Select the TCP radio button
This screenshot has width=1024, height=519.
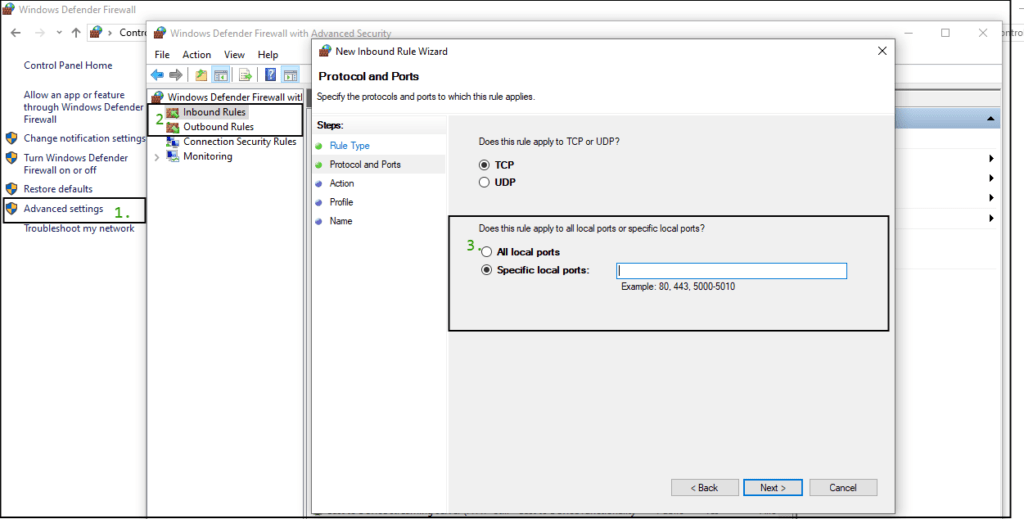[x=484, y=165]
